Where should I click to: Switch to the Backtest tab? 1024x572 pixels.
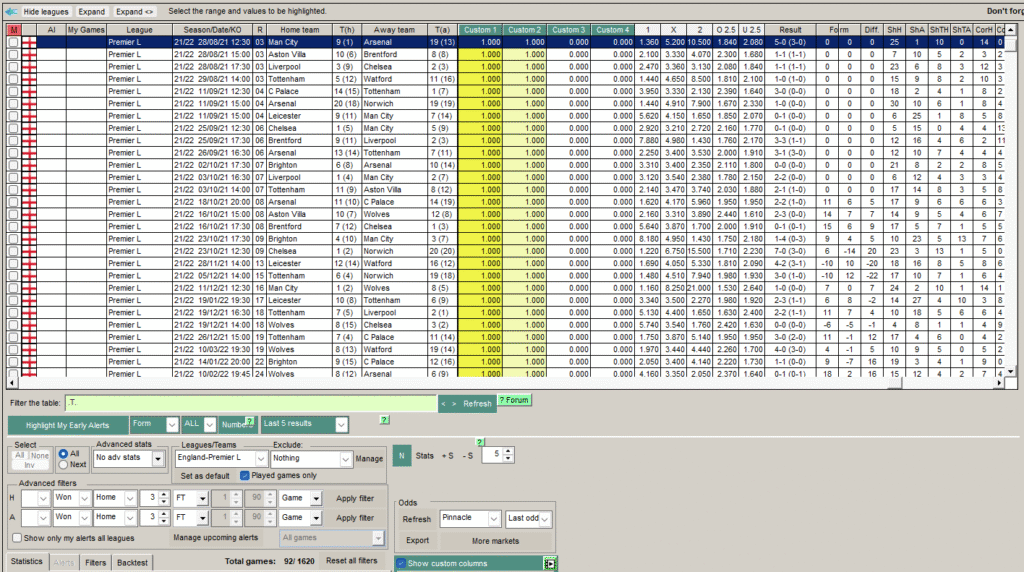131,562
